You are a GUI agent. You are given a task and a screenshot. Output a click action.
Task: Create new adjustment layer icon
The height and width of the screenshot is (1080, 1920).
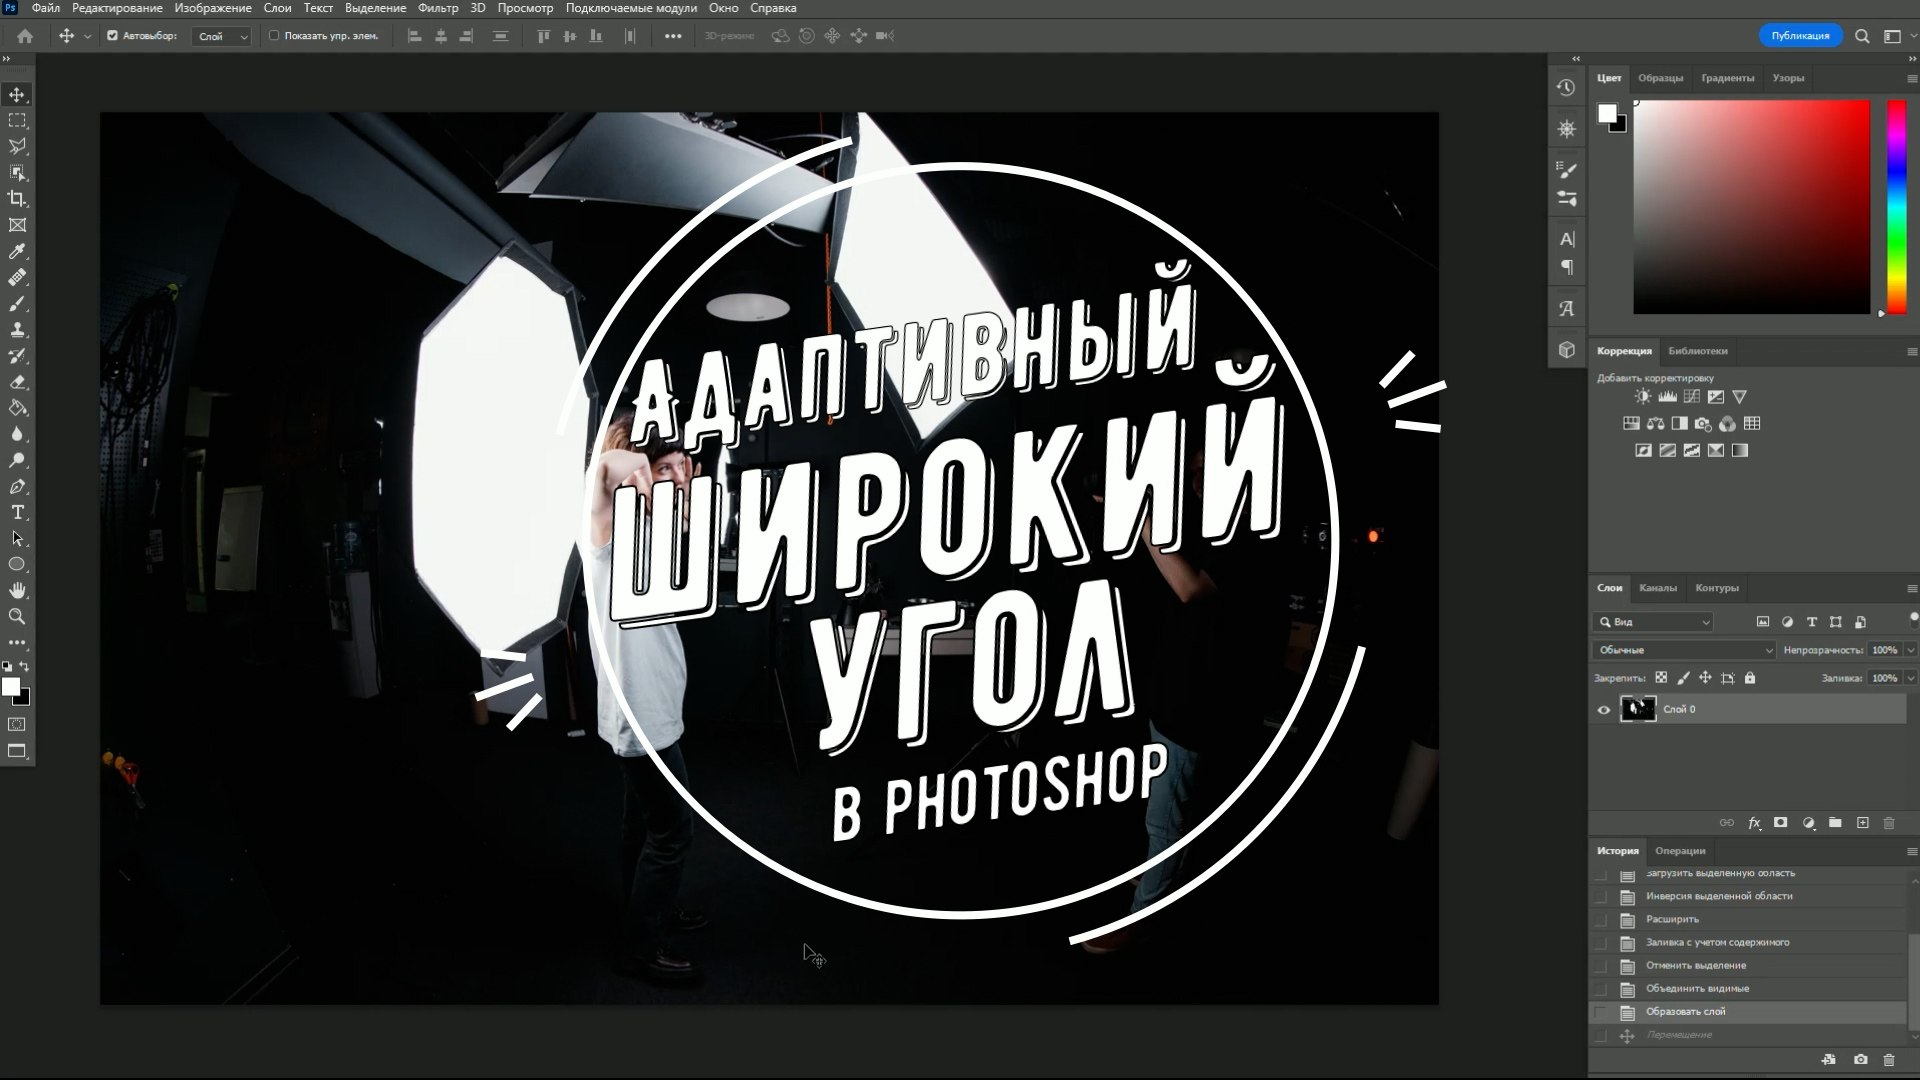tap(1808, 823)
